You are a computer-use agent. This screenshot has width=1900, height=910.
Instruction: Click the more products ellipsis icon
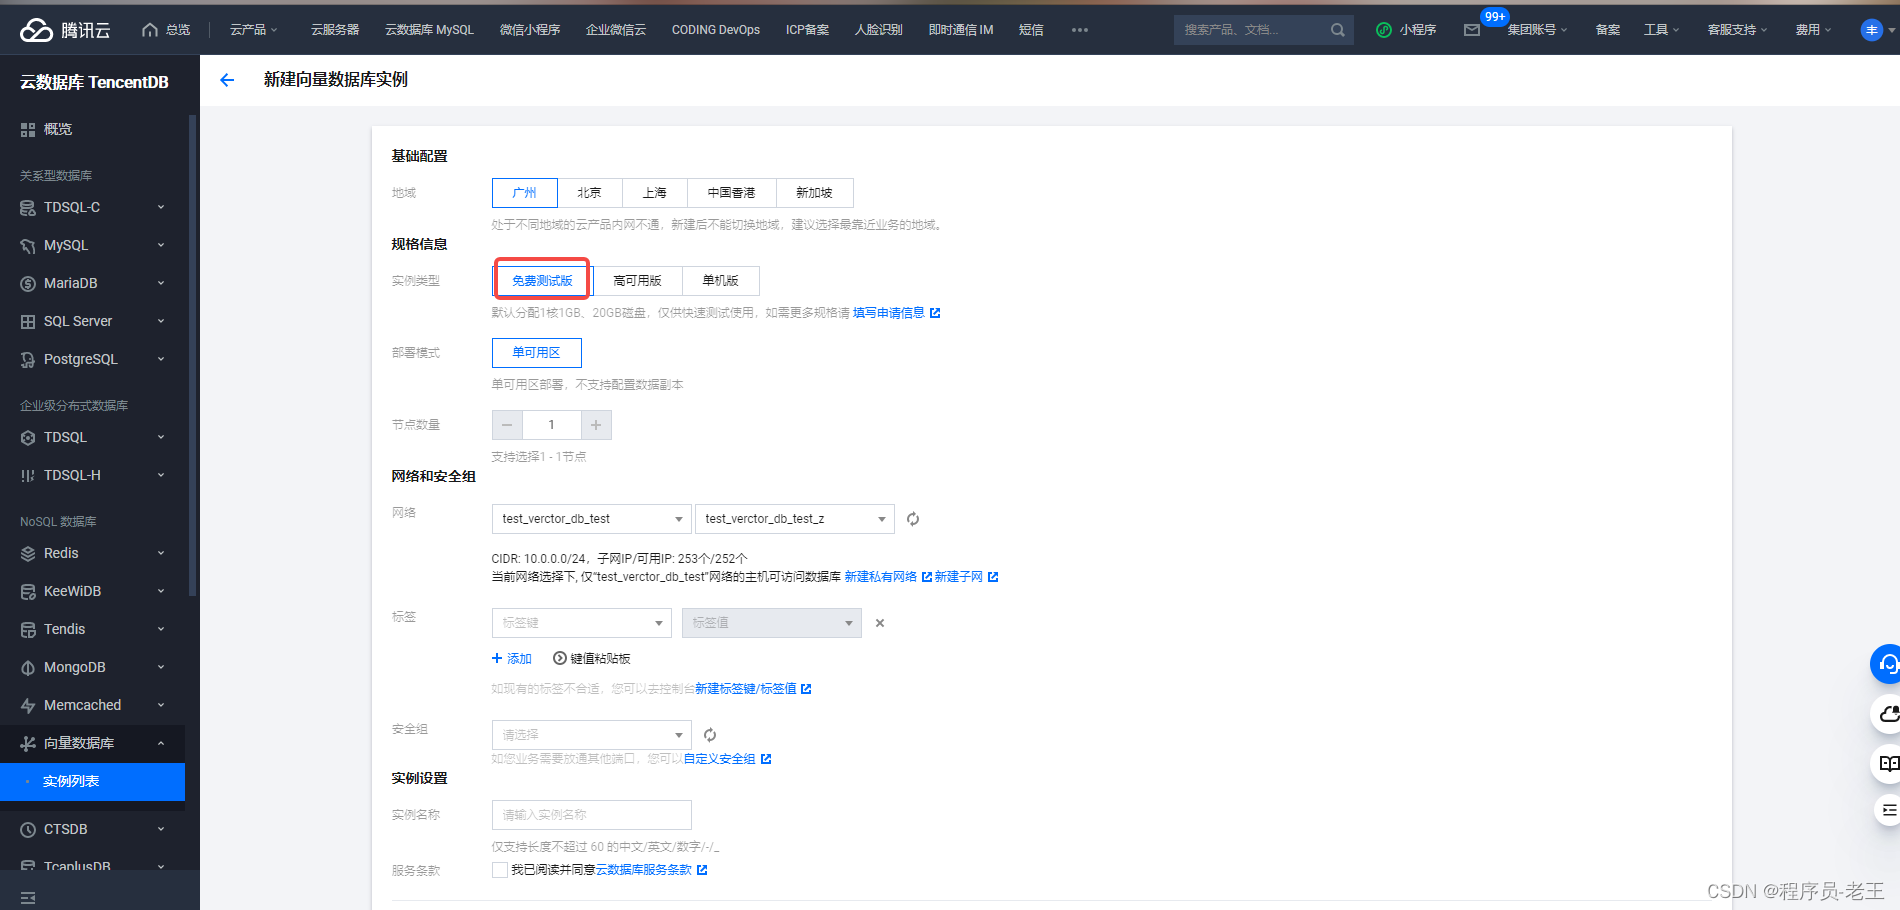[x=1080, y=30]
